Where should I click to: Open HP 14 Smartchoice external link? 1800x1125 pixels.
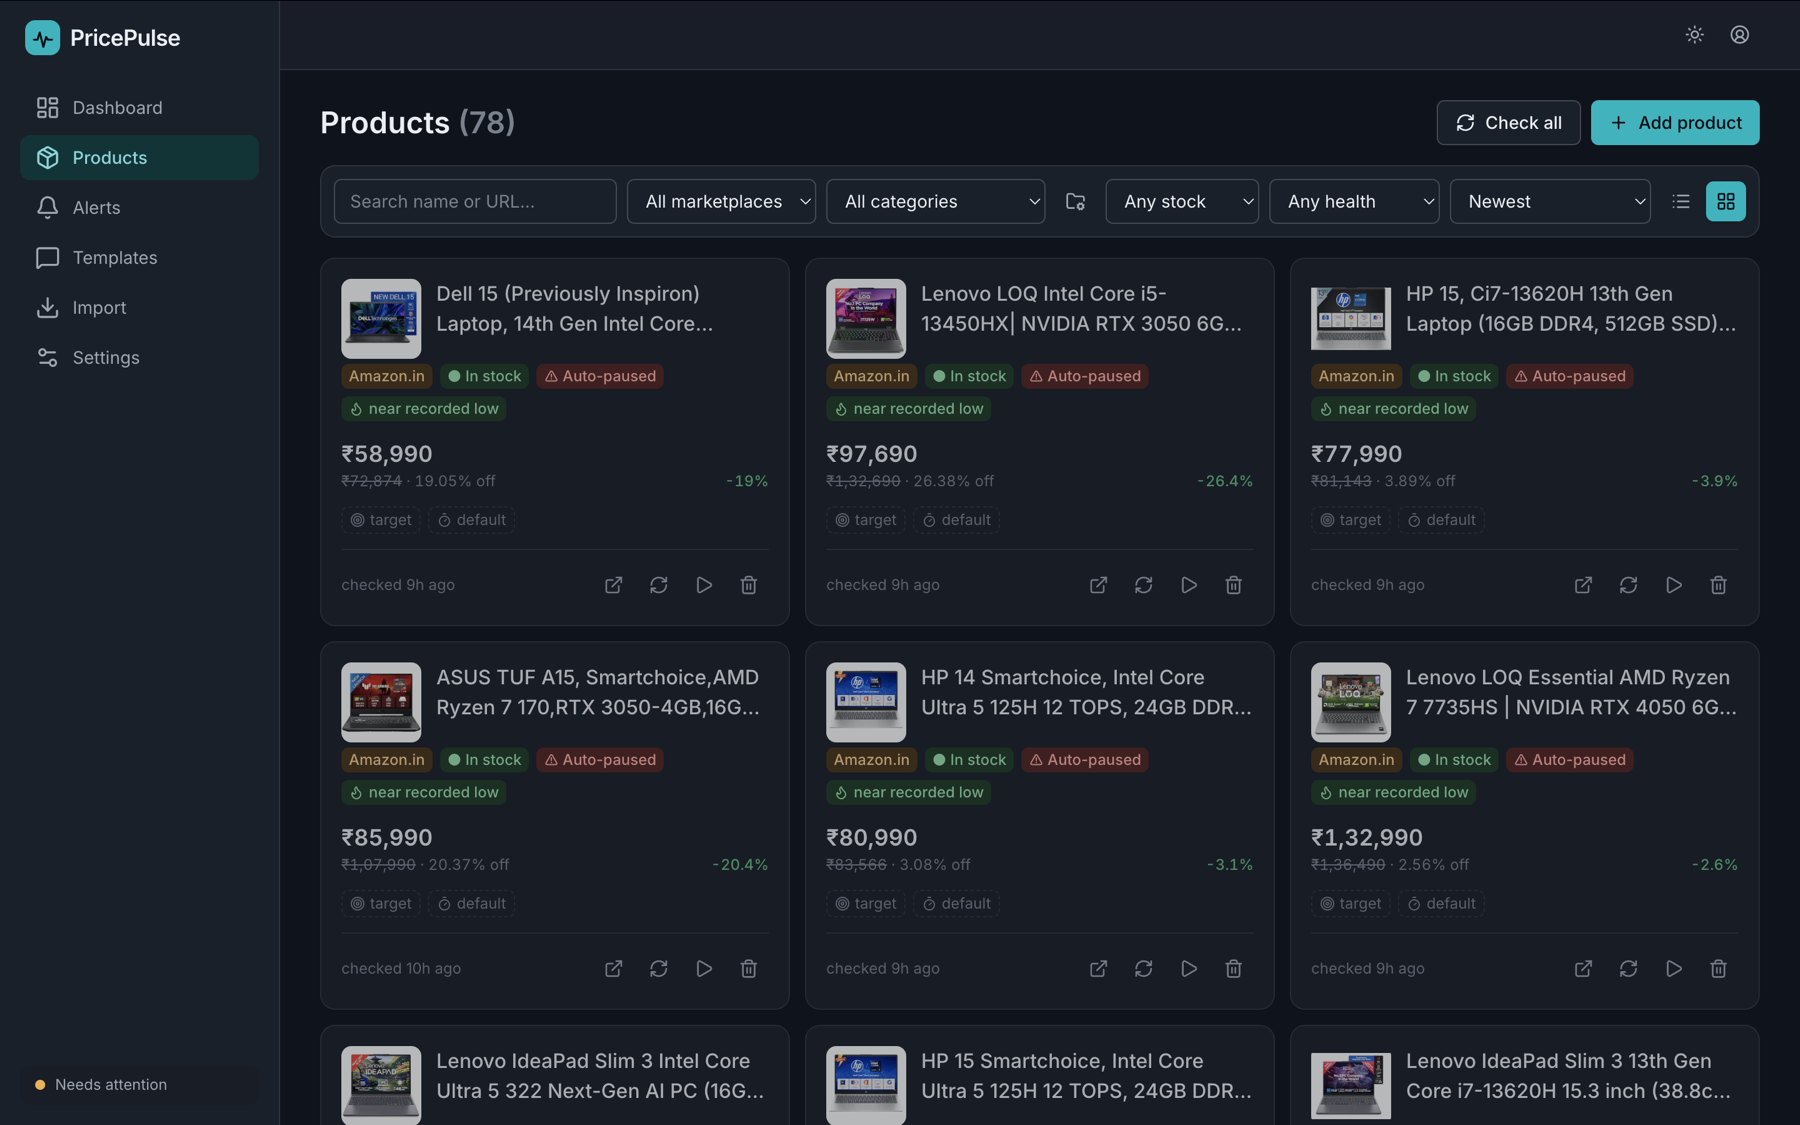coord(1099,969)
